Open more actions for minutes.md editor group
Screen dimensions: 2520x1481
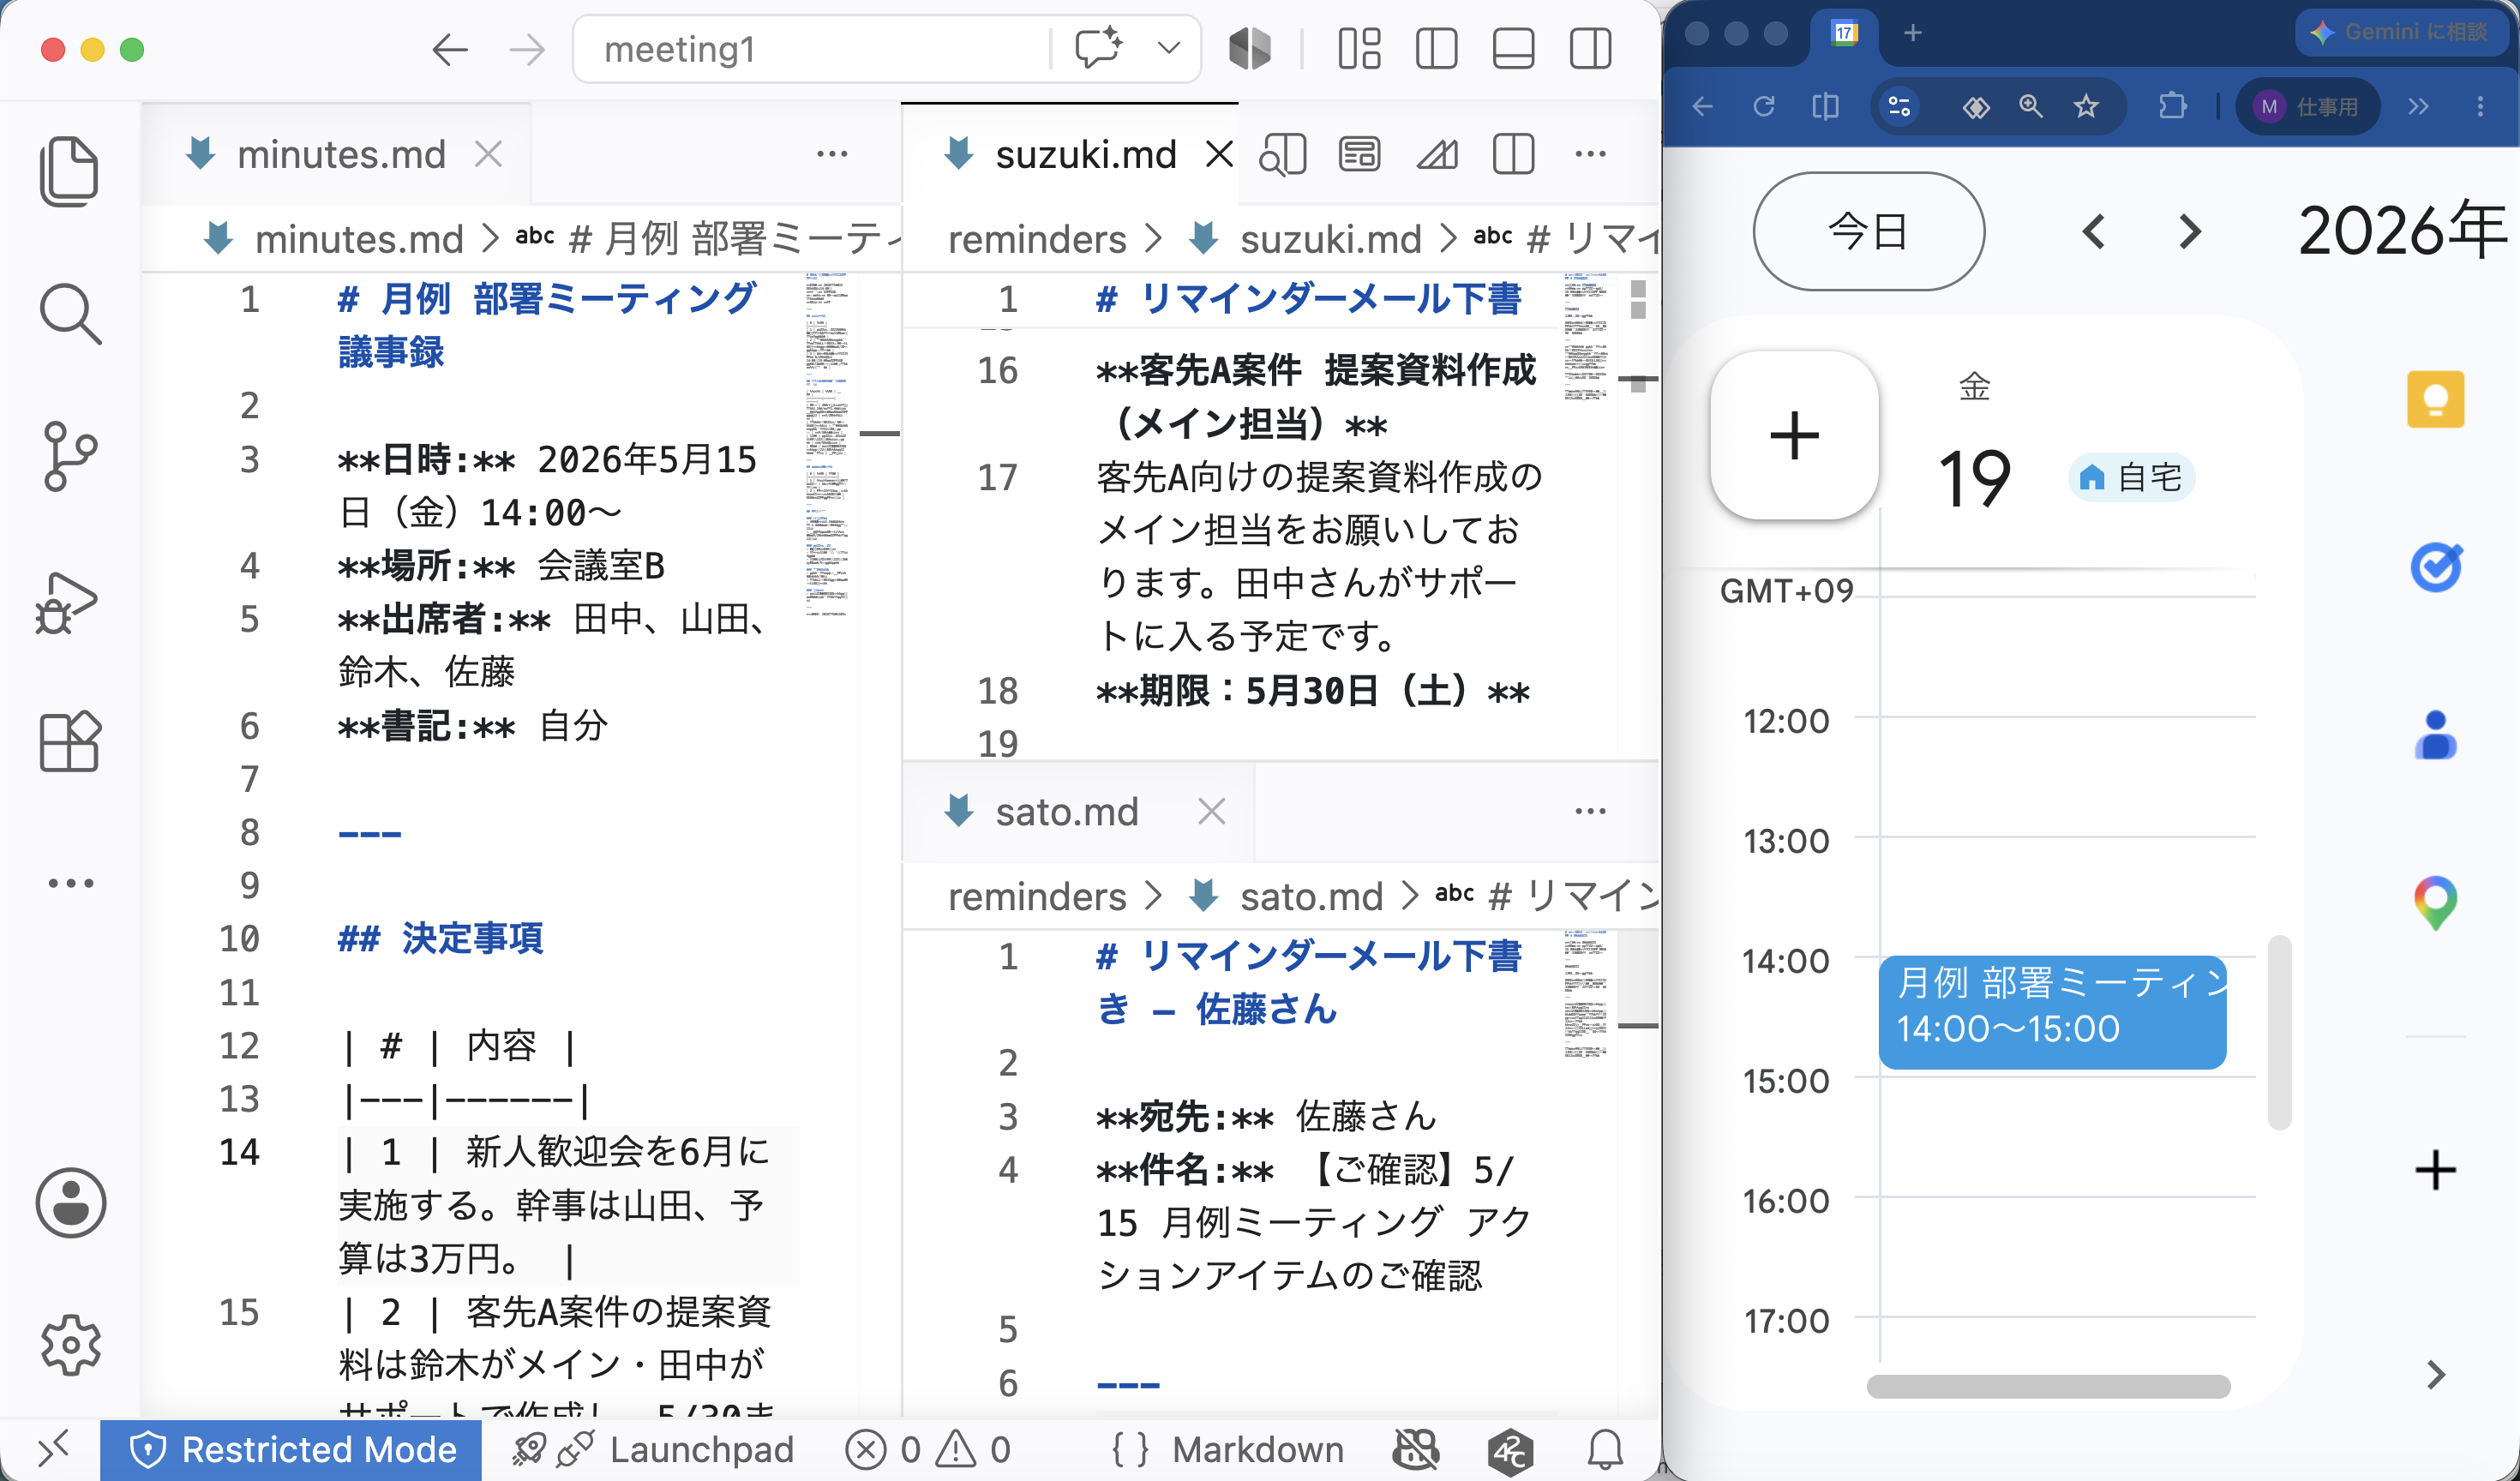[x=832, y=154]
